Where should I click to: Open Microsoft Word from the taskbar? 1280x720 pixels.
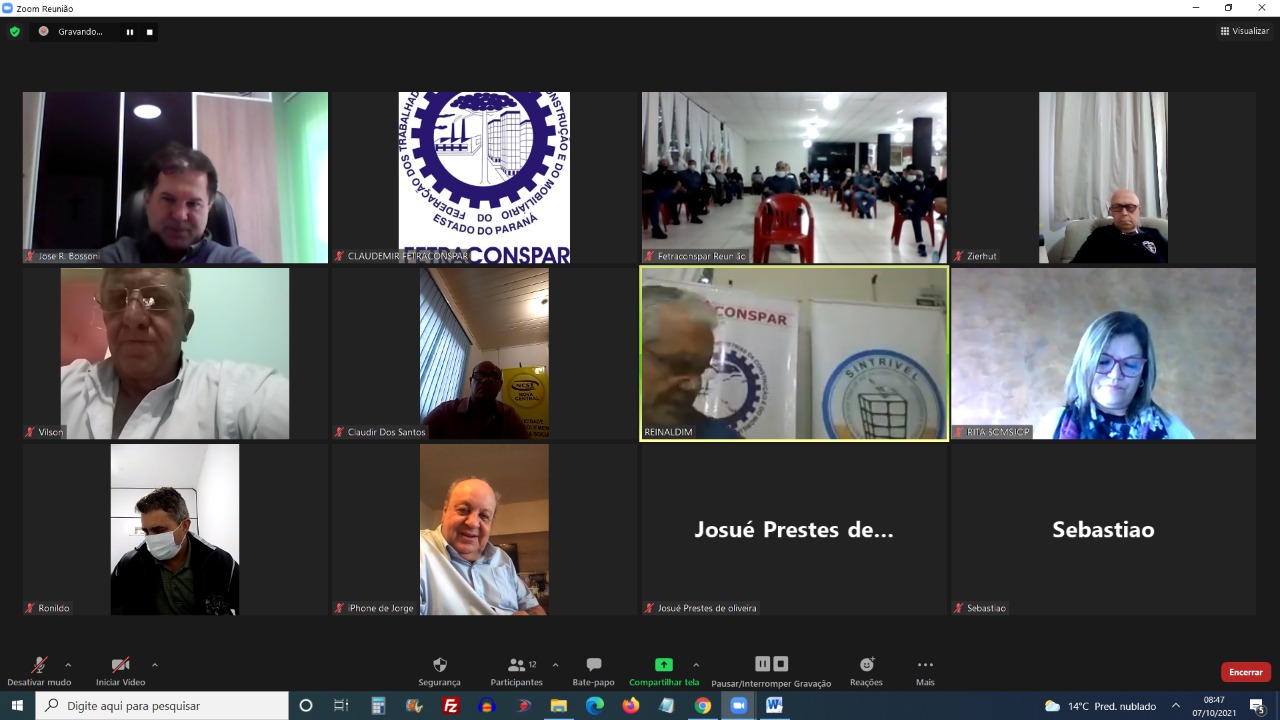point(773,705)
